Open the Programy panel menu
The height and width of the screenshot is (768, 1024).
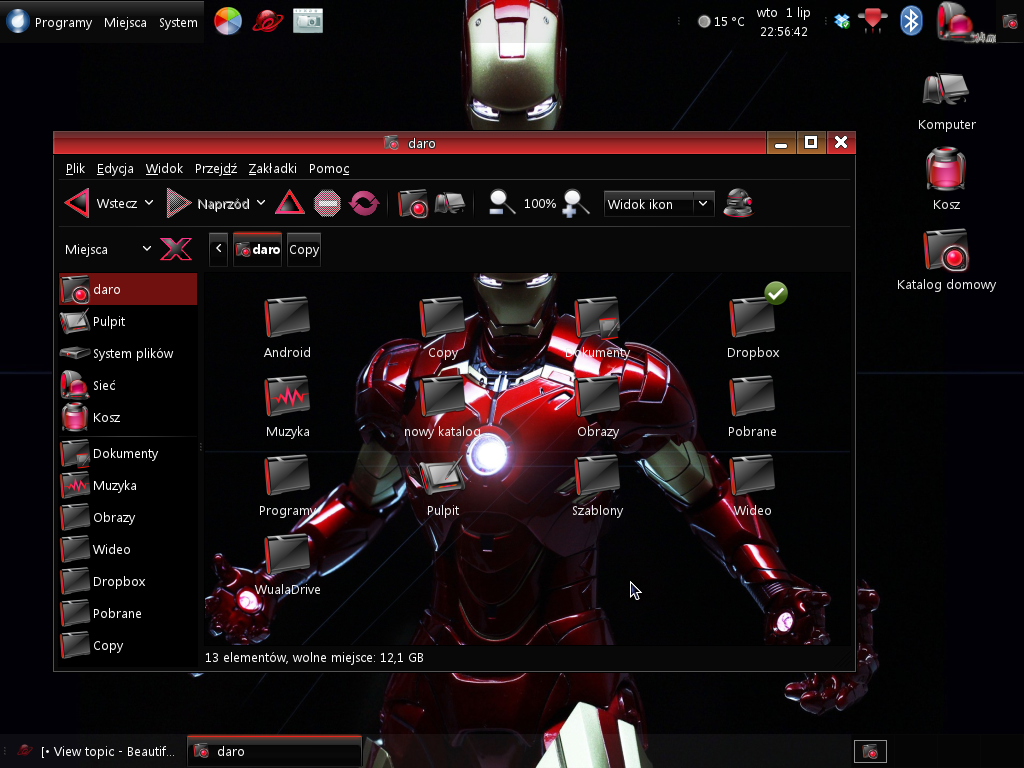63,22
